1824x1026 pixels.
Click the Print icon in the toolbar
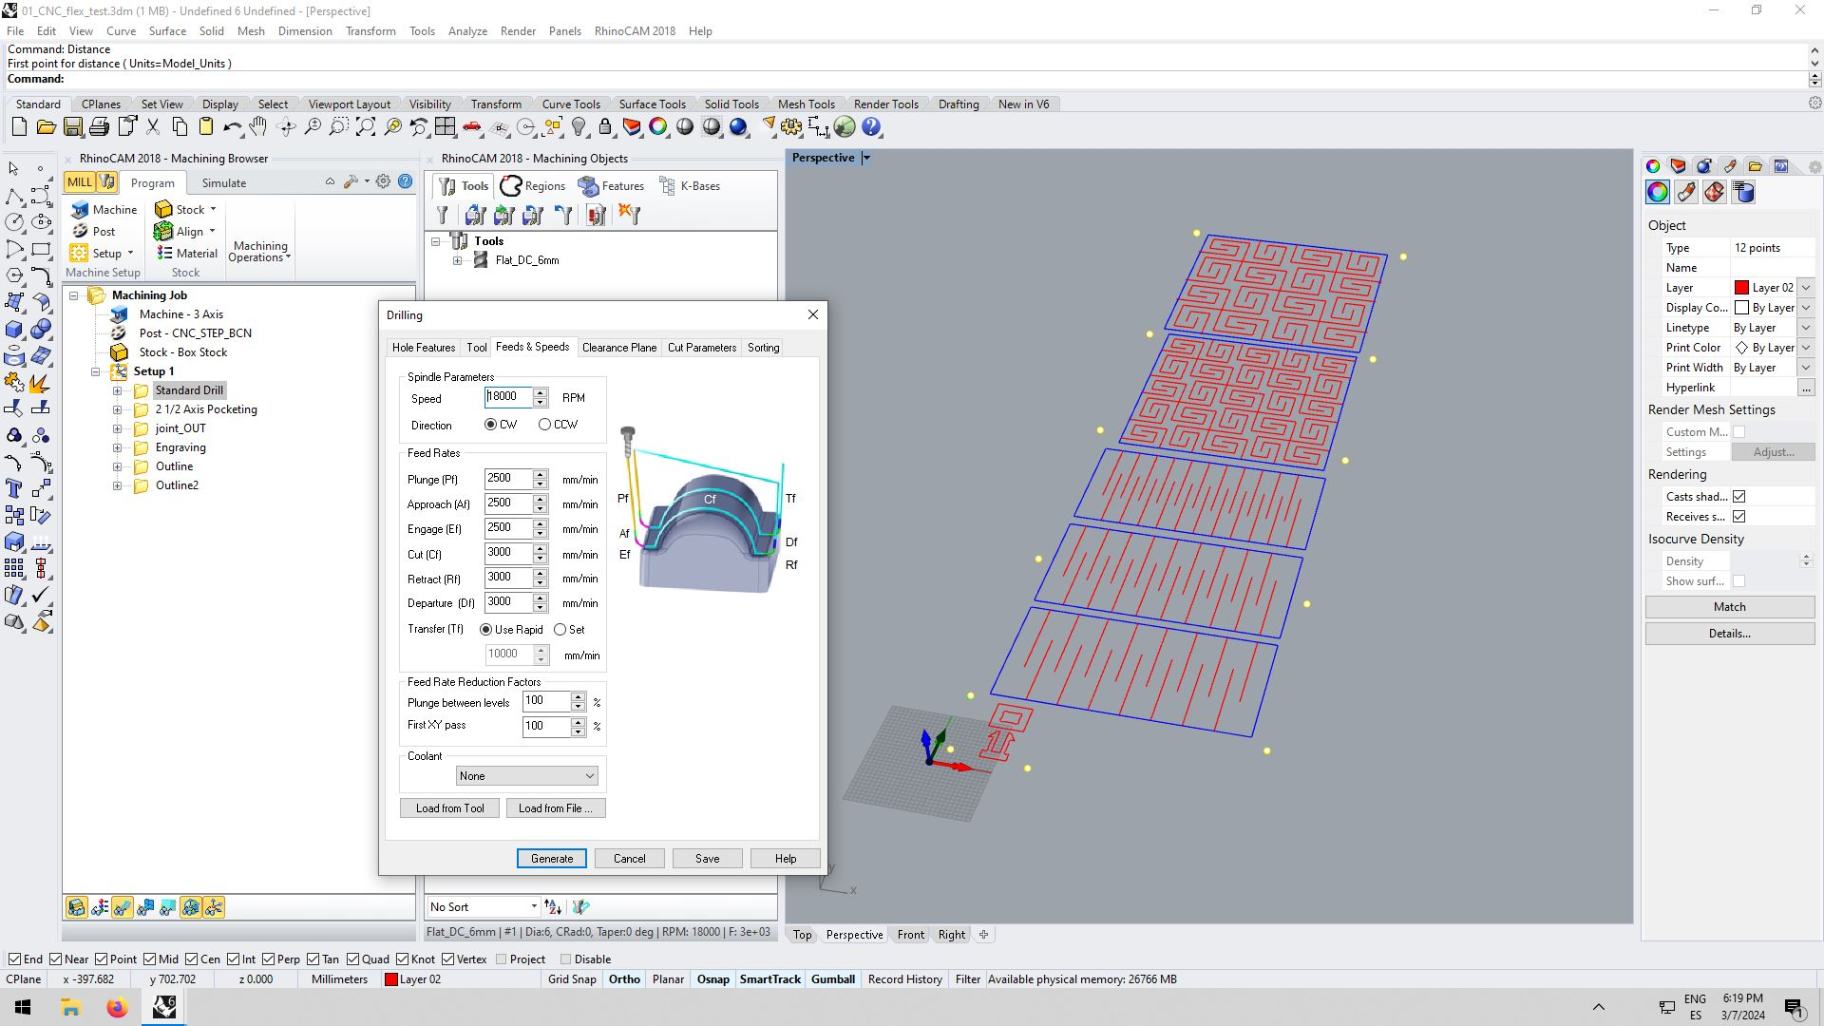(99, 127)
